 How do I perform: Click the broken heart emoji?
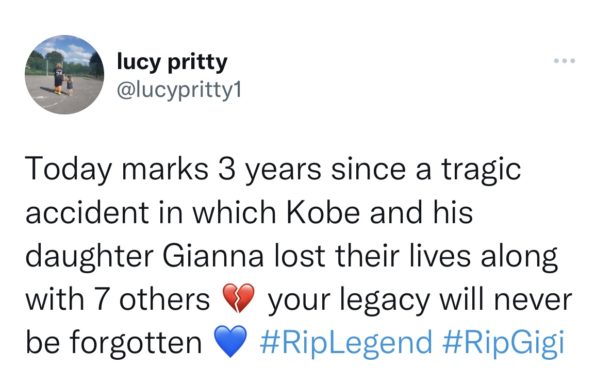(x=238, y=298)
